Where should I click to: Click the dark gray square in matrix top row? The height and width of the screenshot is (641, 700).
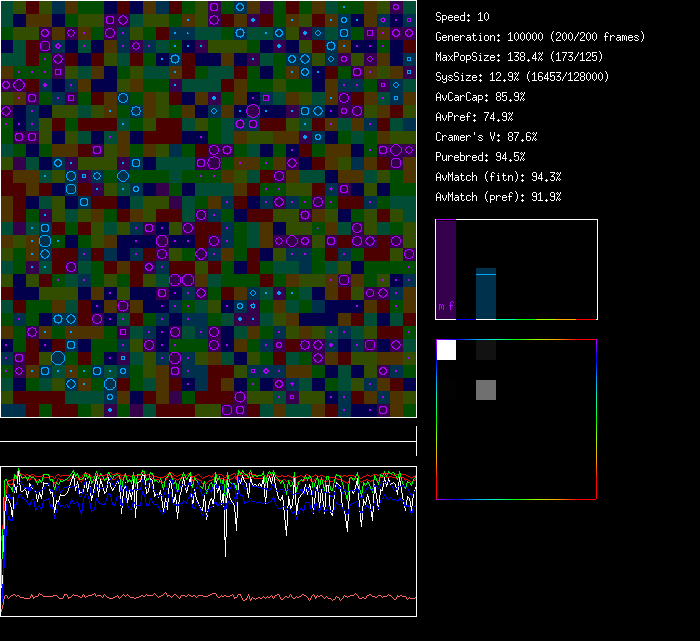[486, 350]
